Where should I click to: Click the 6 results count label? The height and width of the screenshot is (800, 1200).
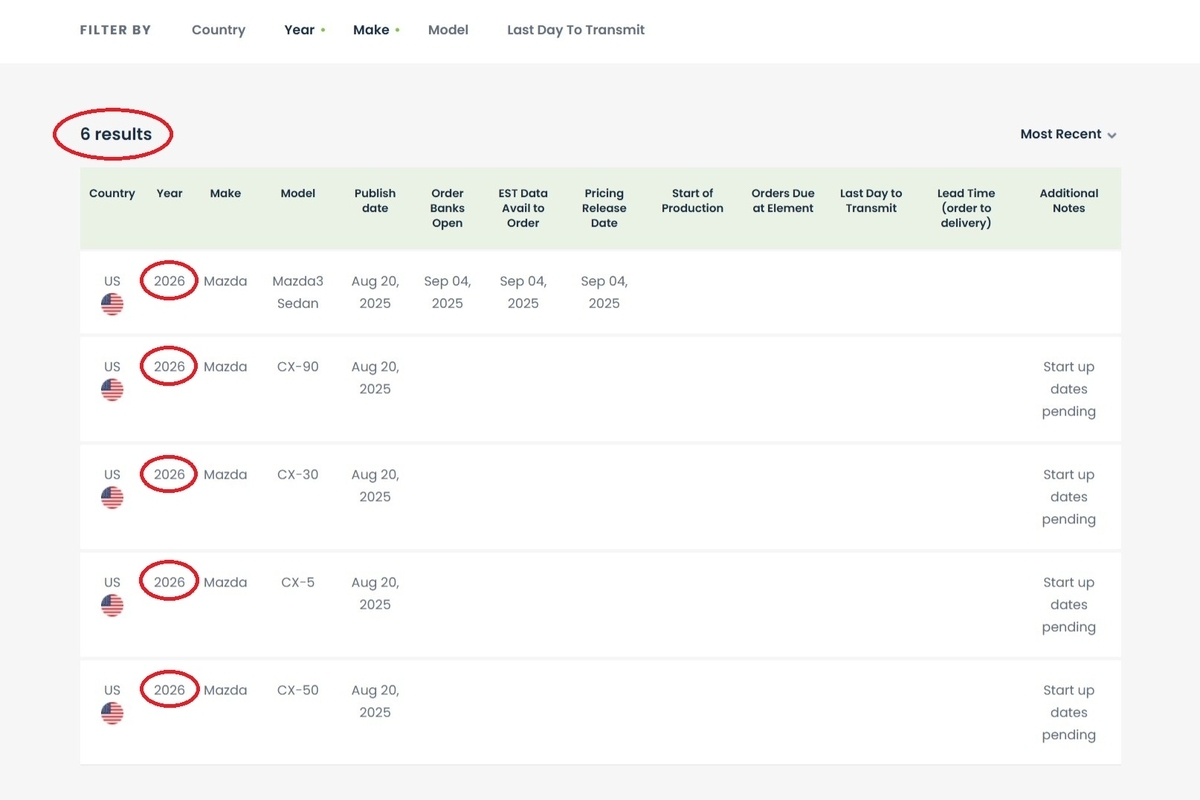click(116, 134)
